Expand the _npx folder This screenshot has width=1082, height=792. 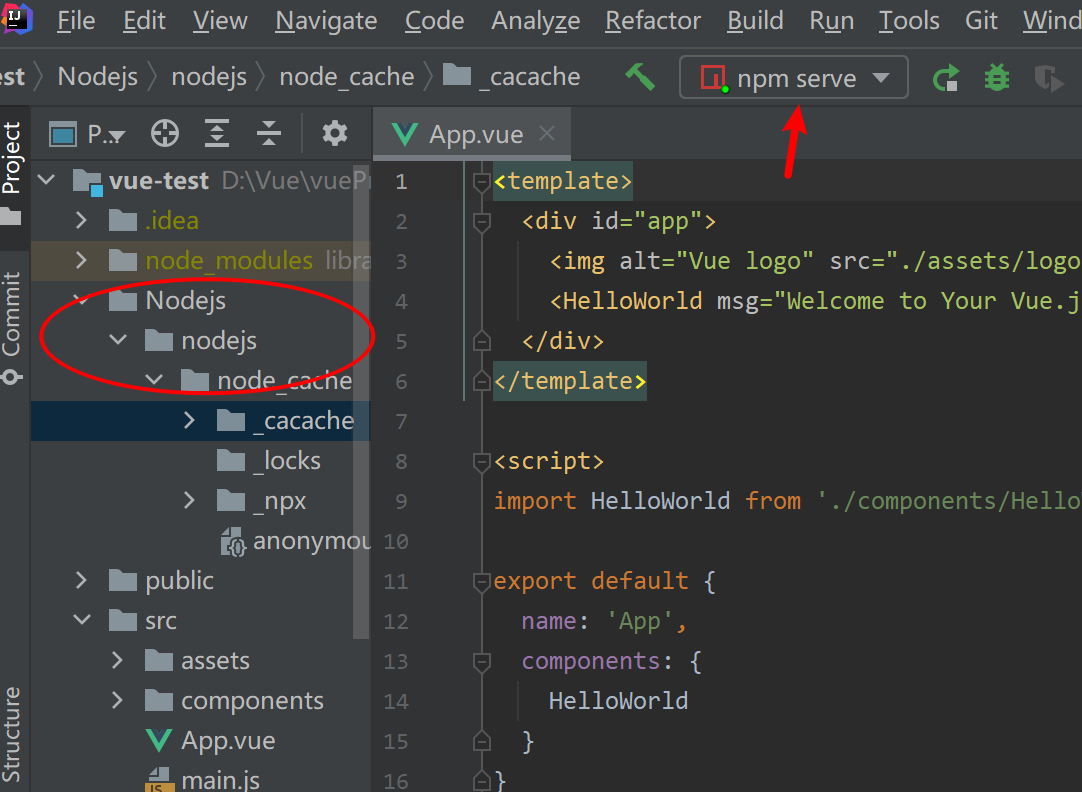click(x=189, y=500)
